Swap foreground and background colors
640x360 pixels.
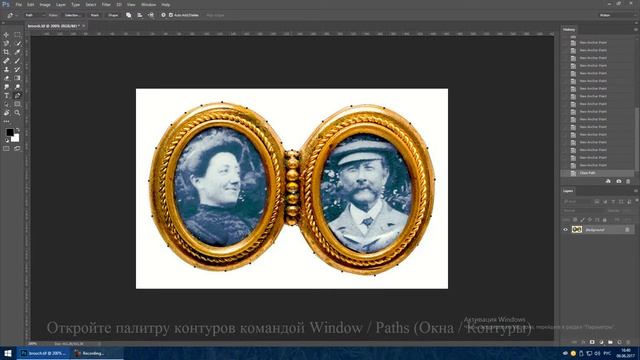(x=18, y=130)
